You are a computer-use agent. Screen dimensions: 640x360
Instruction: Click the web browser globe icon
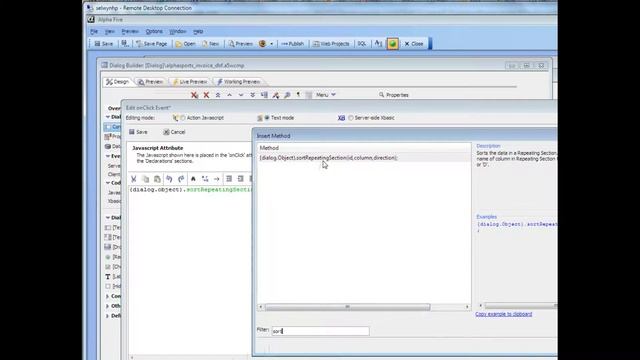pos(262,44)
